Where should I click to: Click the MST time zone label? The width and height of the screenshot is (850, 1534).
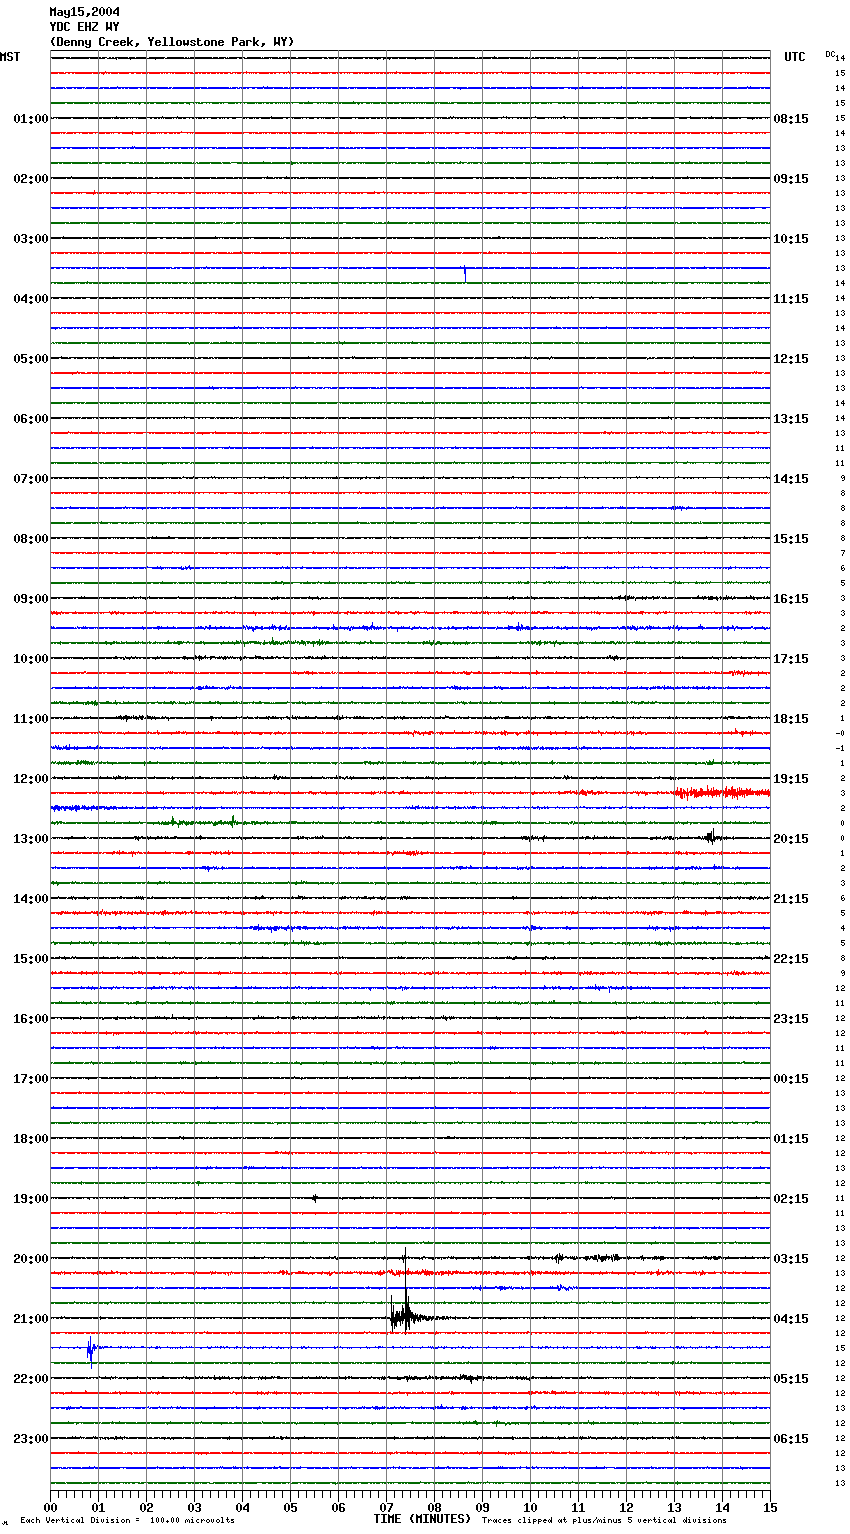pos(10,57)
